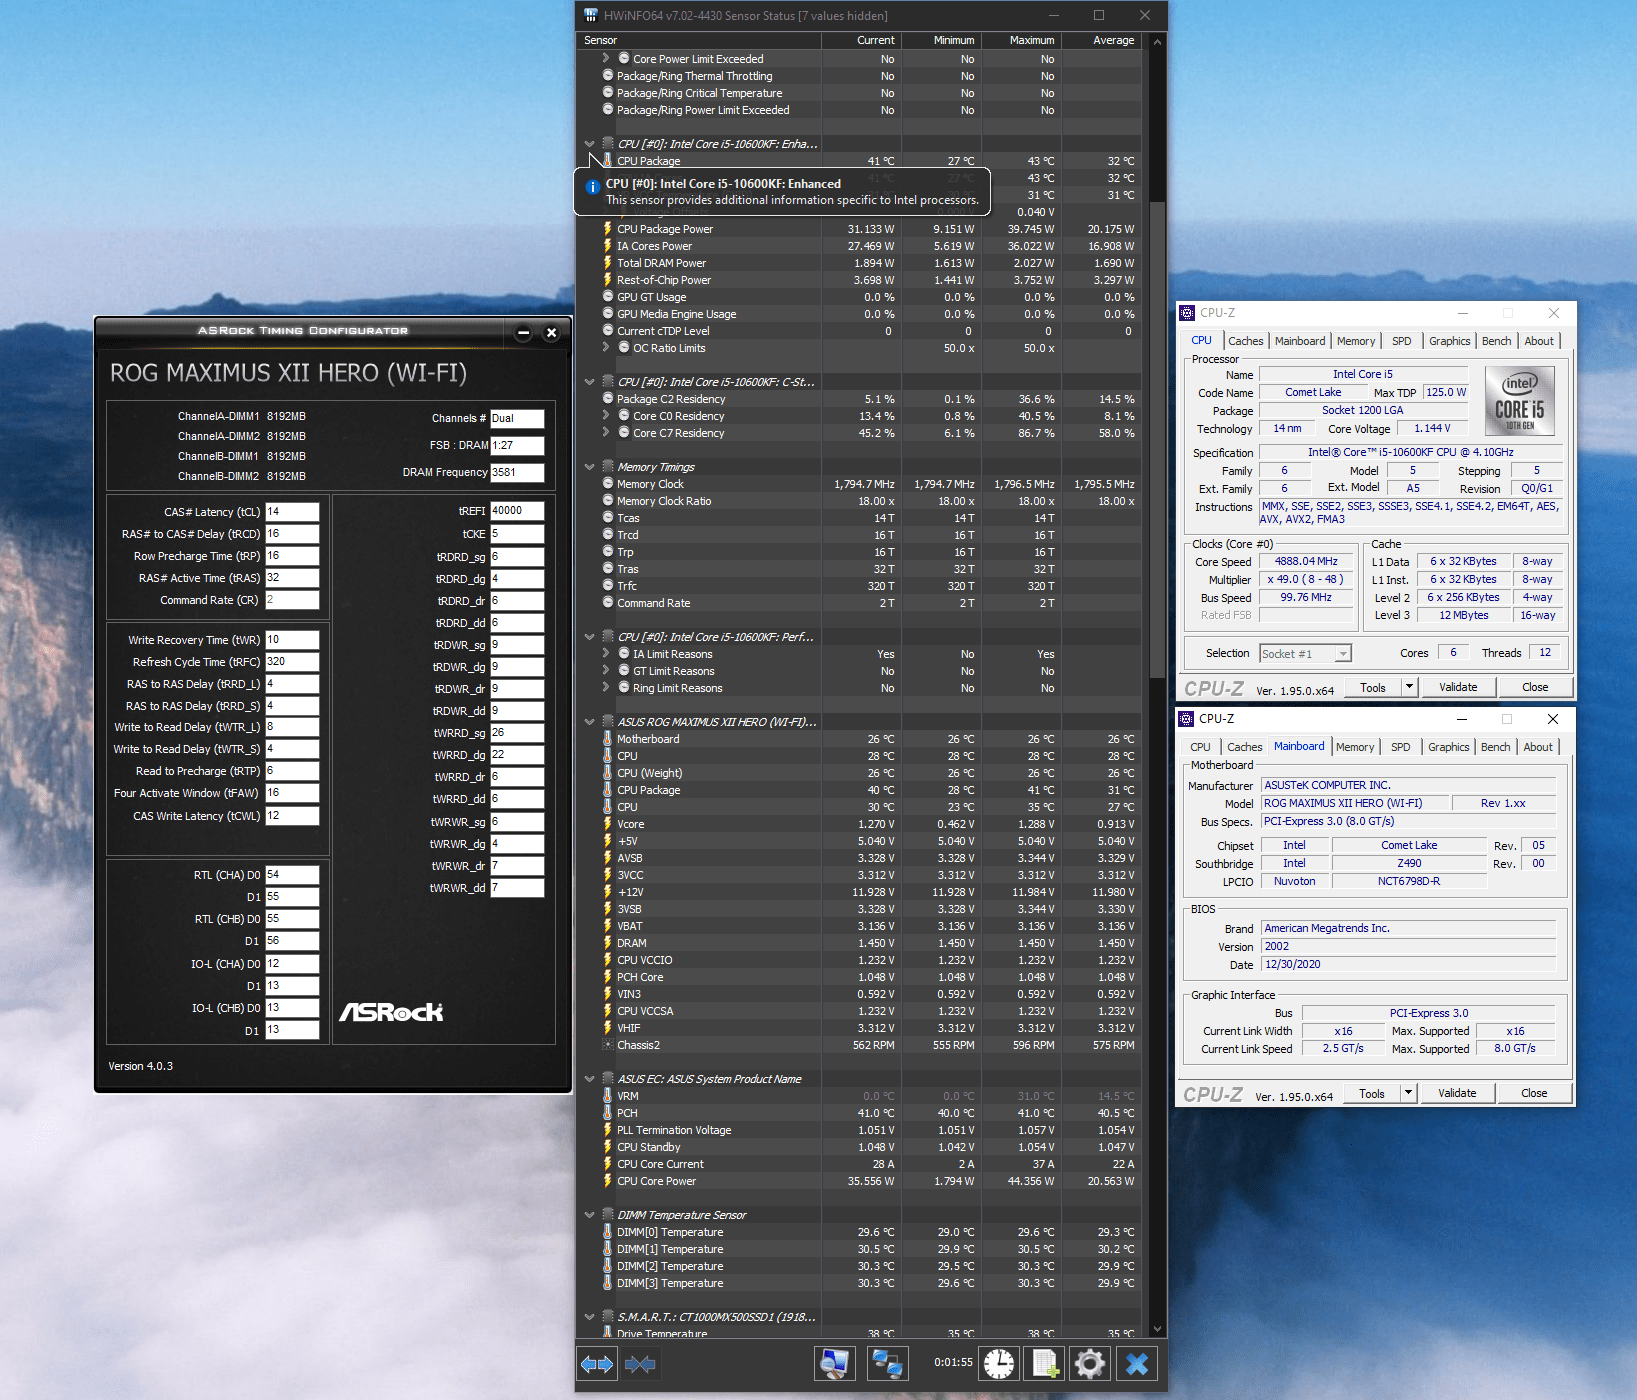Click the Intel Core i5 logo in CPU-Z

click(1519, 401)
